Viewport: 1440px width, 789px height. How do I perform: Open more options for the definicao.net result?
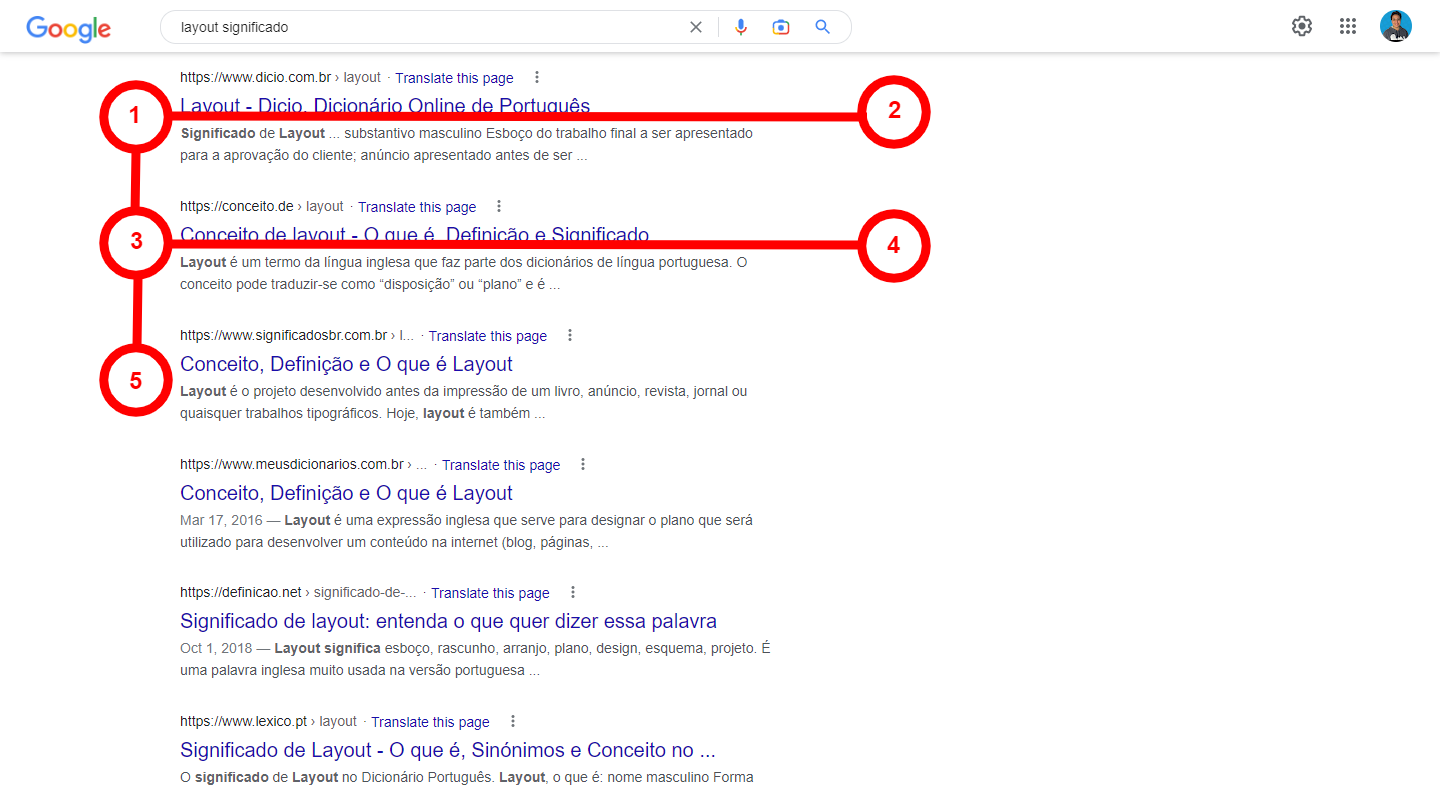click(573, 592)
